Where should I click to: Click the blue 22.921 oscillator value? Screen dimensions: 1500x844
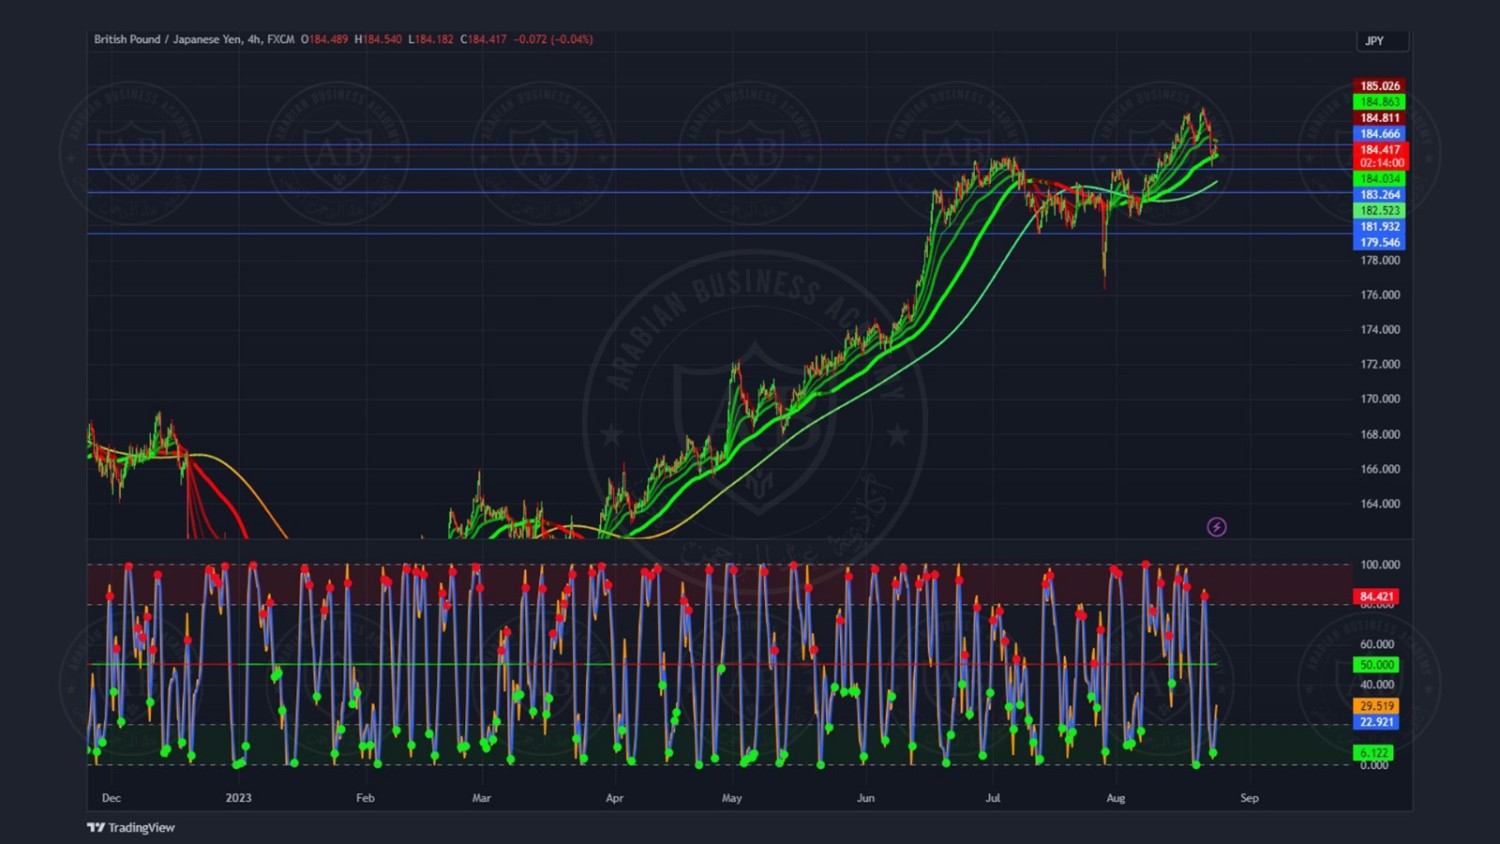(1376, 722)
